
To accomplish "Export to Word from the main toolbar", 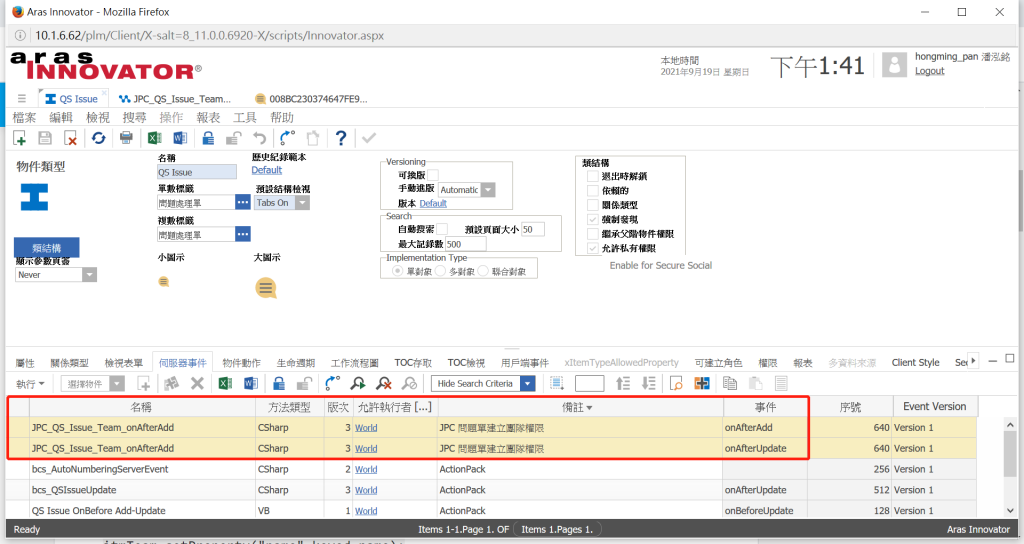I will click(x=180, y=138).
